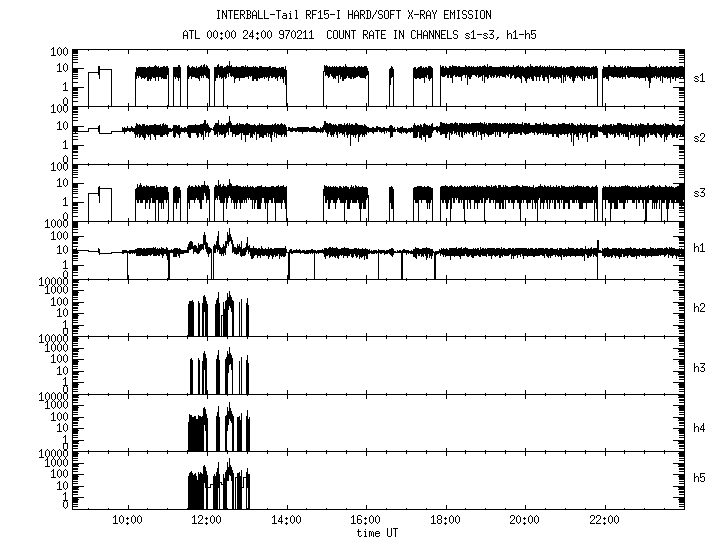
Task: Click the s3 channel label
Action: point(700,193)
